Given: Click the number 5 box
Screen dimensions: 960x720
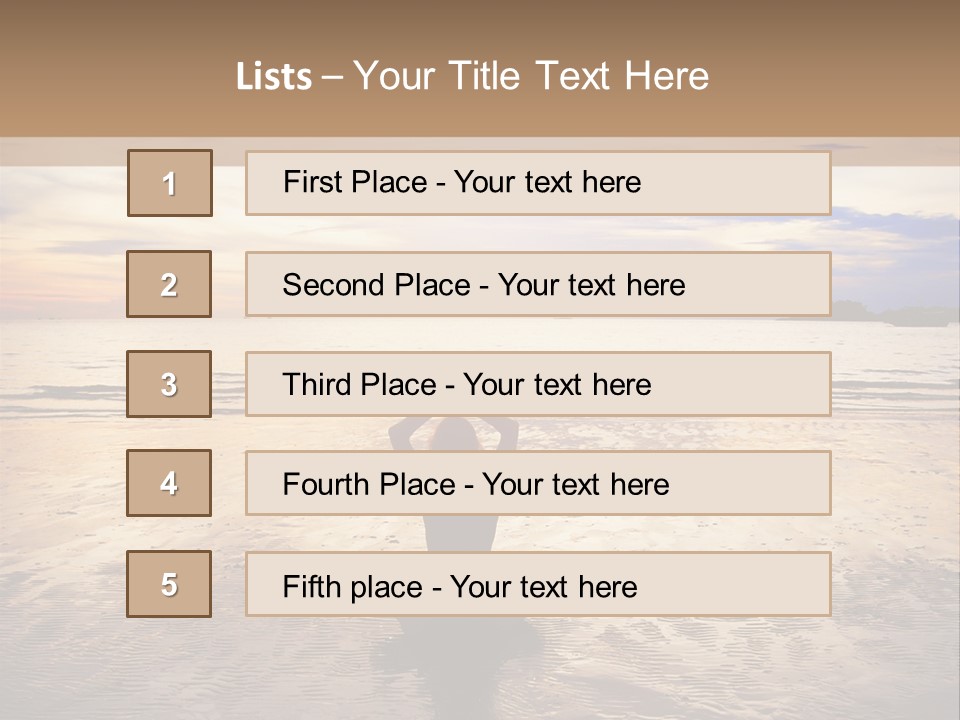Looking at the screenshot, I should (169, 584).
